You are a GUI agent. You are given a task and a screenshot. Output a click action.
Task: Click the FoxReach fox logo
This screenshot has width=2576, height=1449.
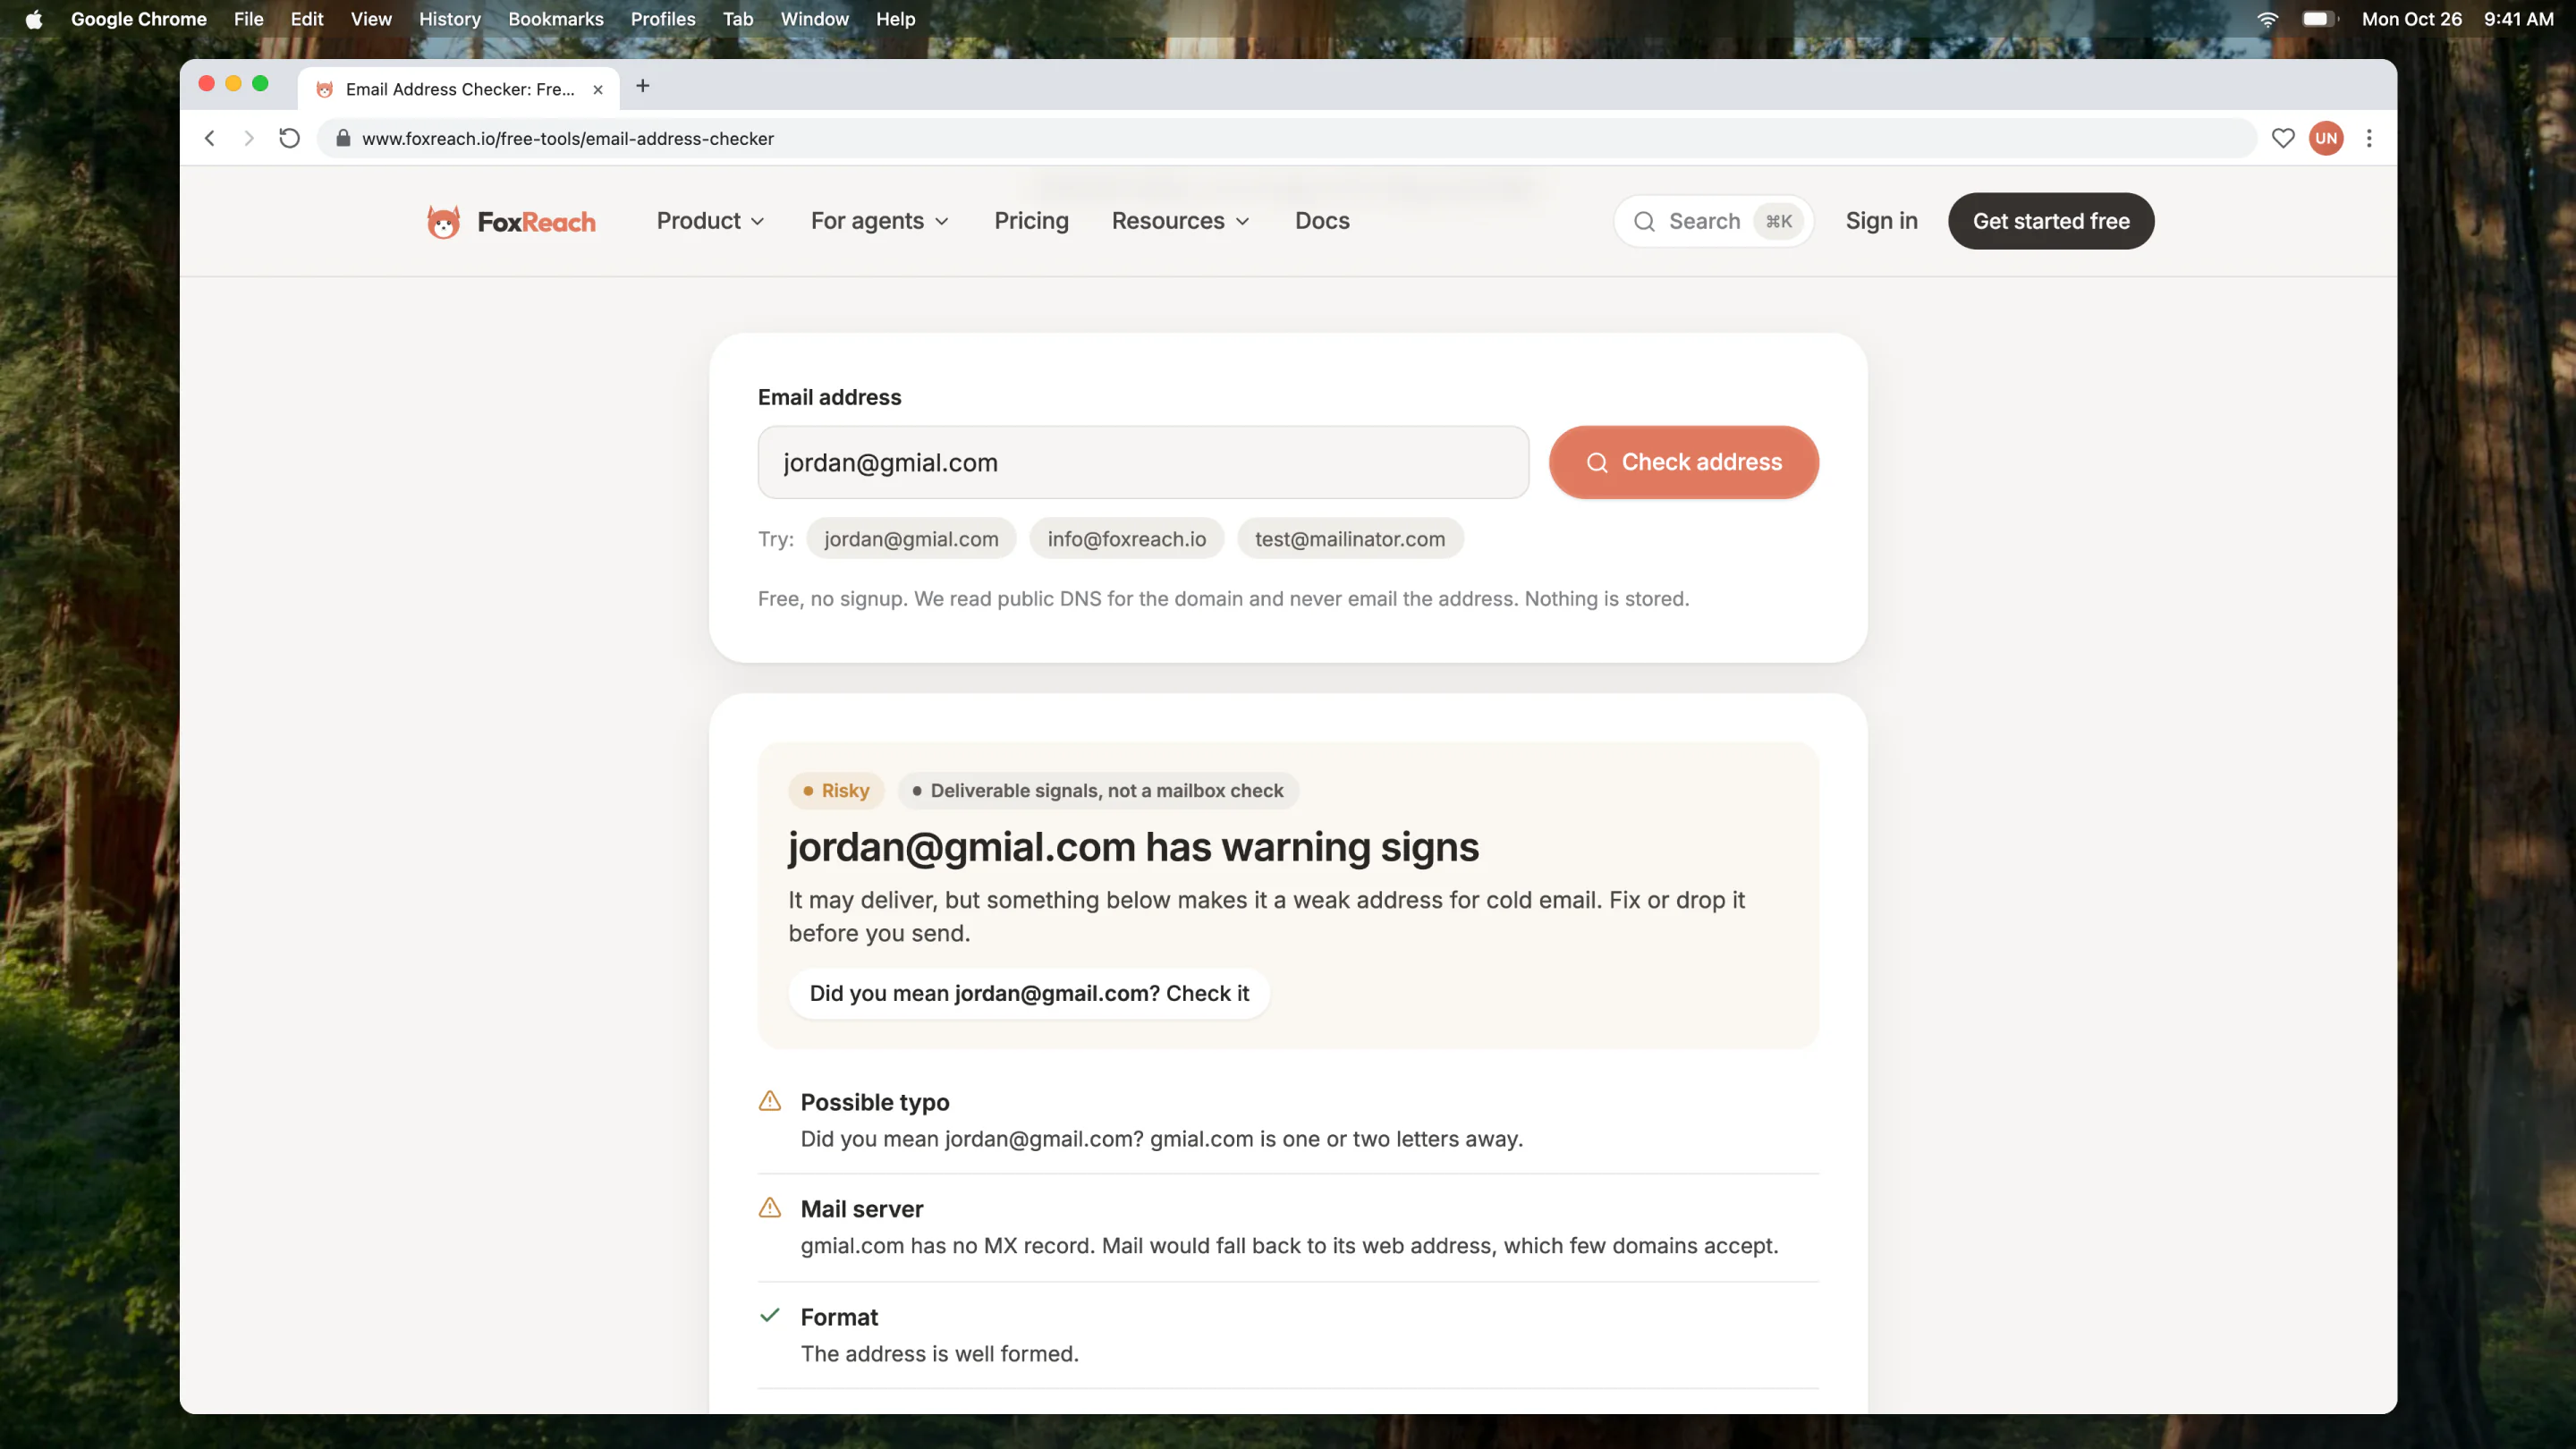[443, 221]
